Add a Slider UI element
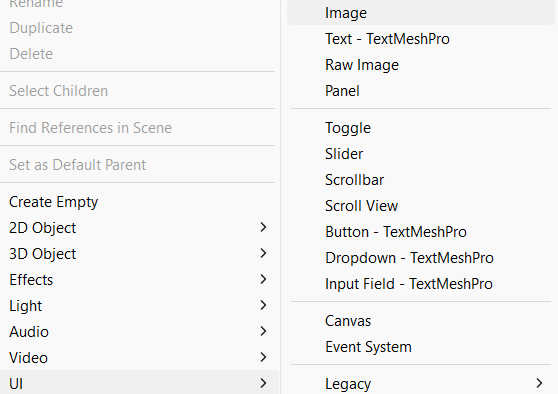Viewport: 558px width, 394px height. [421, 154]
